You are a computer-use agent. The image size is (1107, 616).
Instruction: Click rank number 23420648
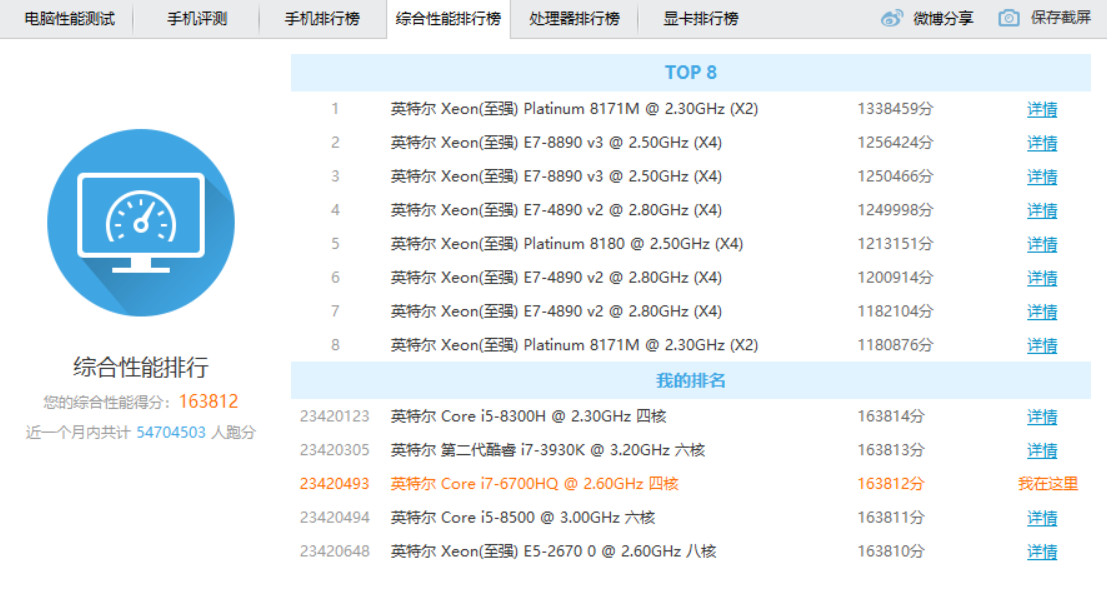335,552
